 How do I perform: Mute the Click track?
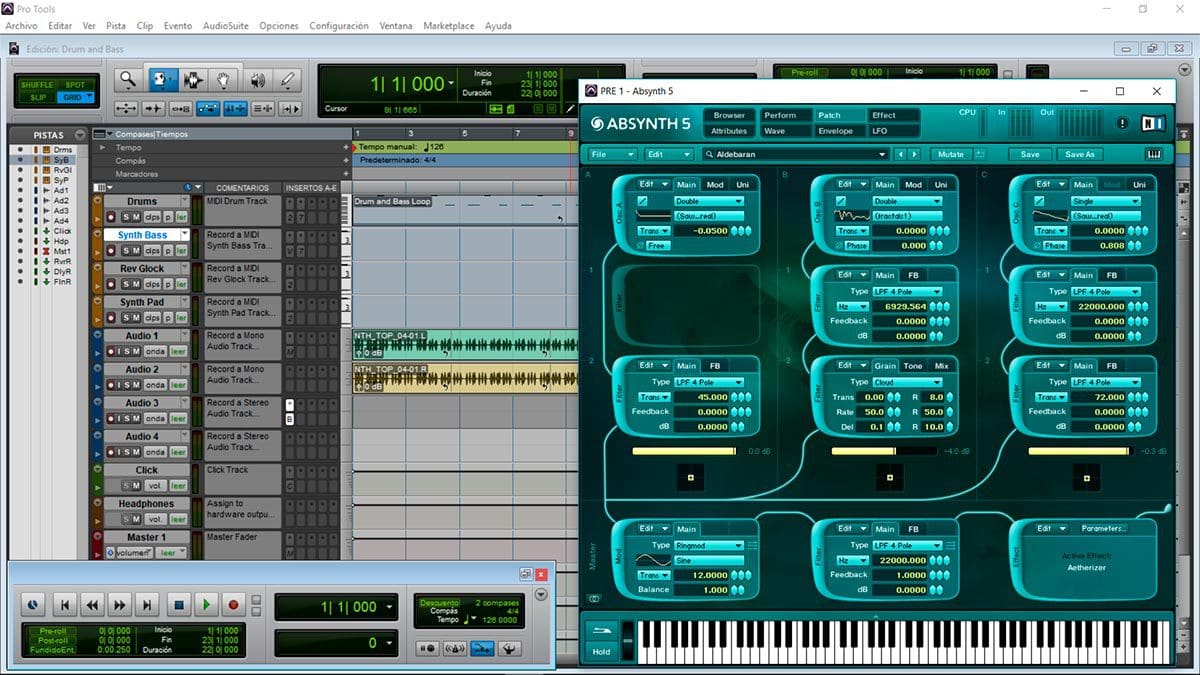137,485
